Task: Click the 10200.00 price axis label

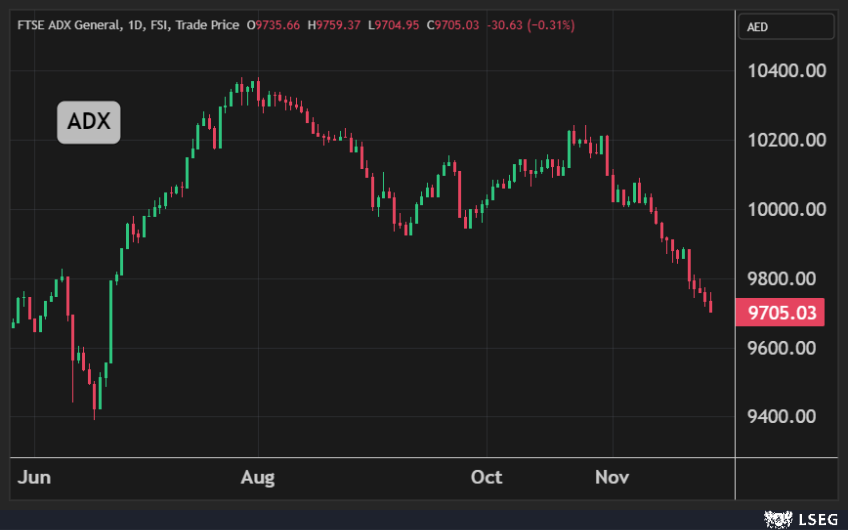Action: [786, 140]
